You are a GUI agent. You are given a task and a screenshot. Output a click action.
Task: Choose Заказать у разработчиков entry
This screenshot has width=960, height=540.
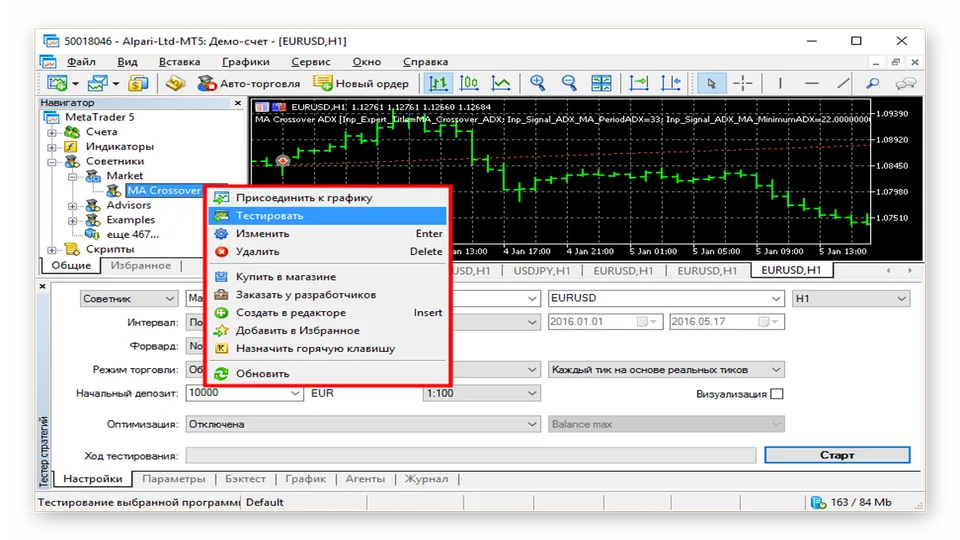coord(327,294)
